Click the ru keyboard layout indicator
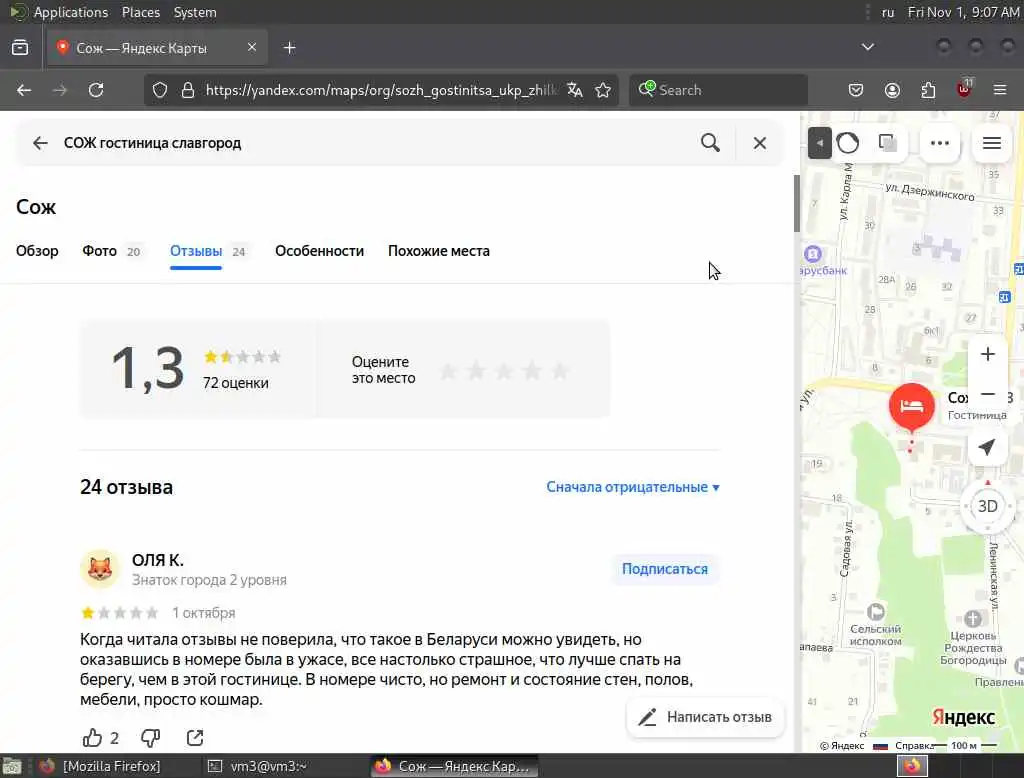This screenshot has width=1024, height=778. point(888,12)
